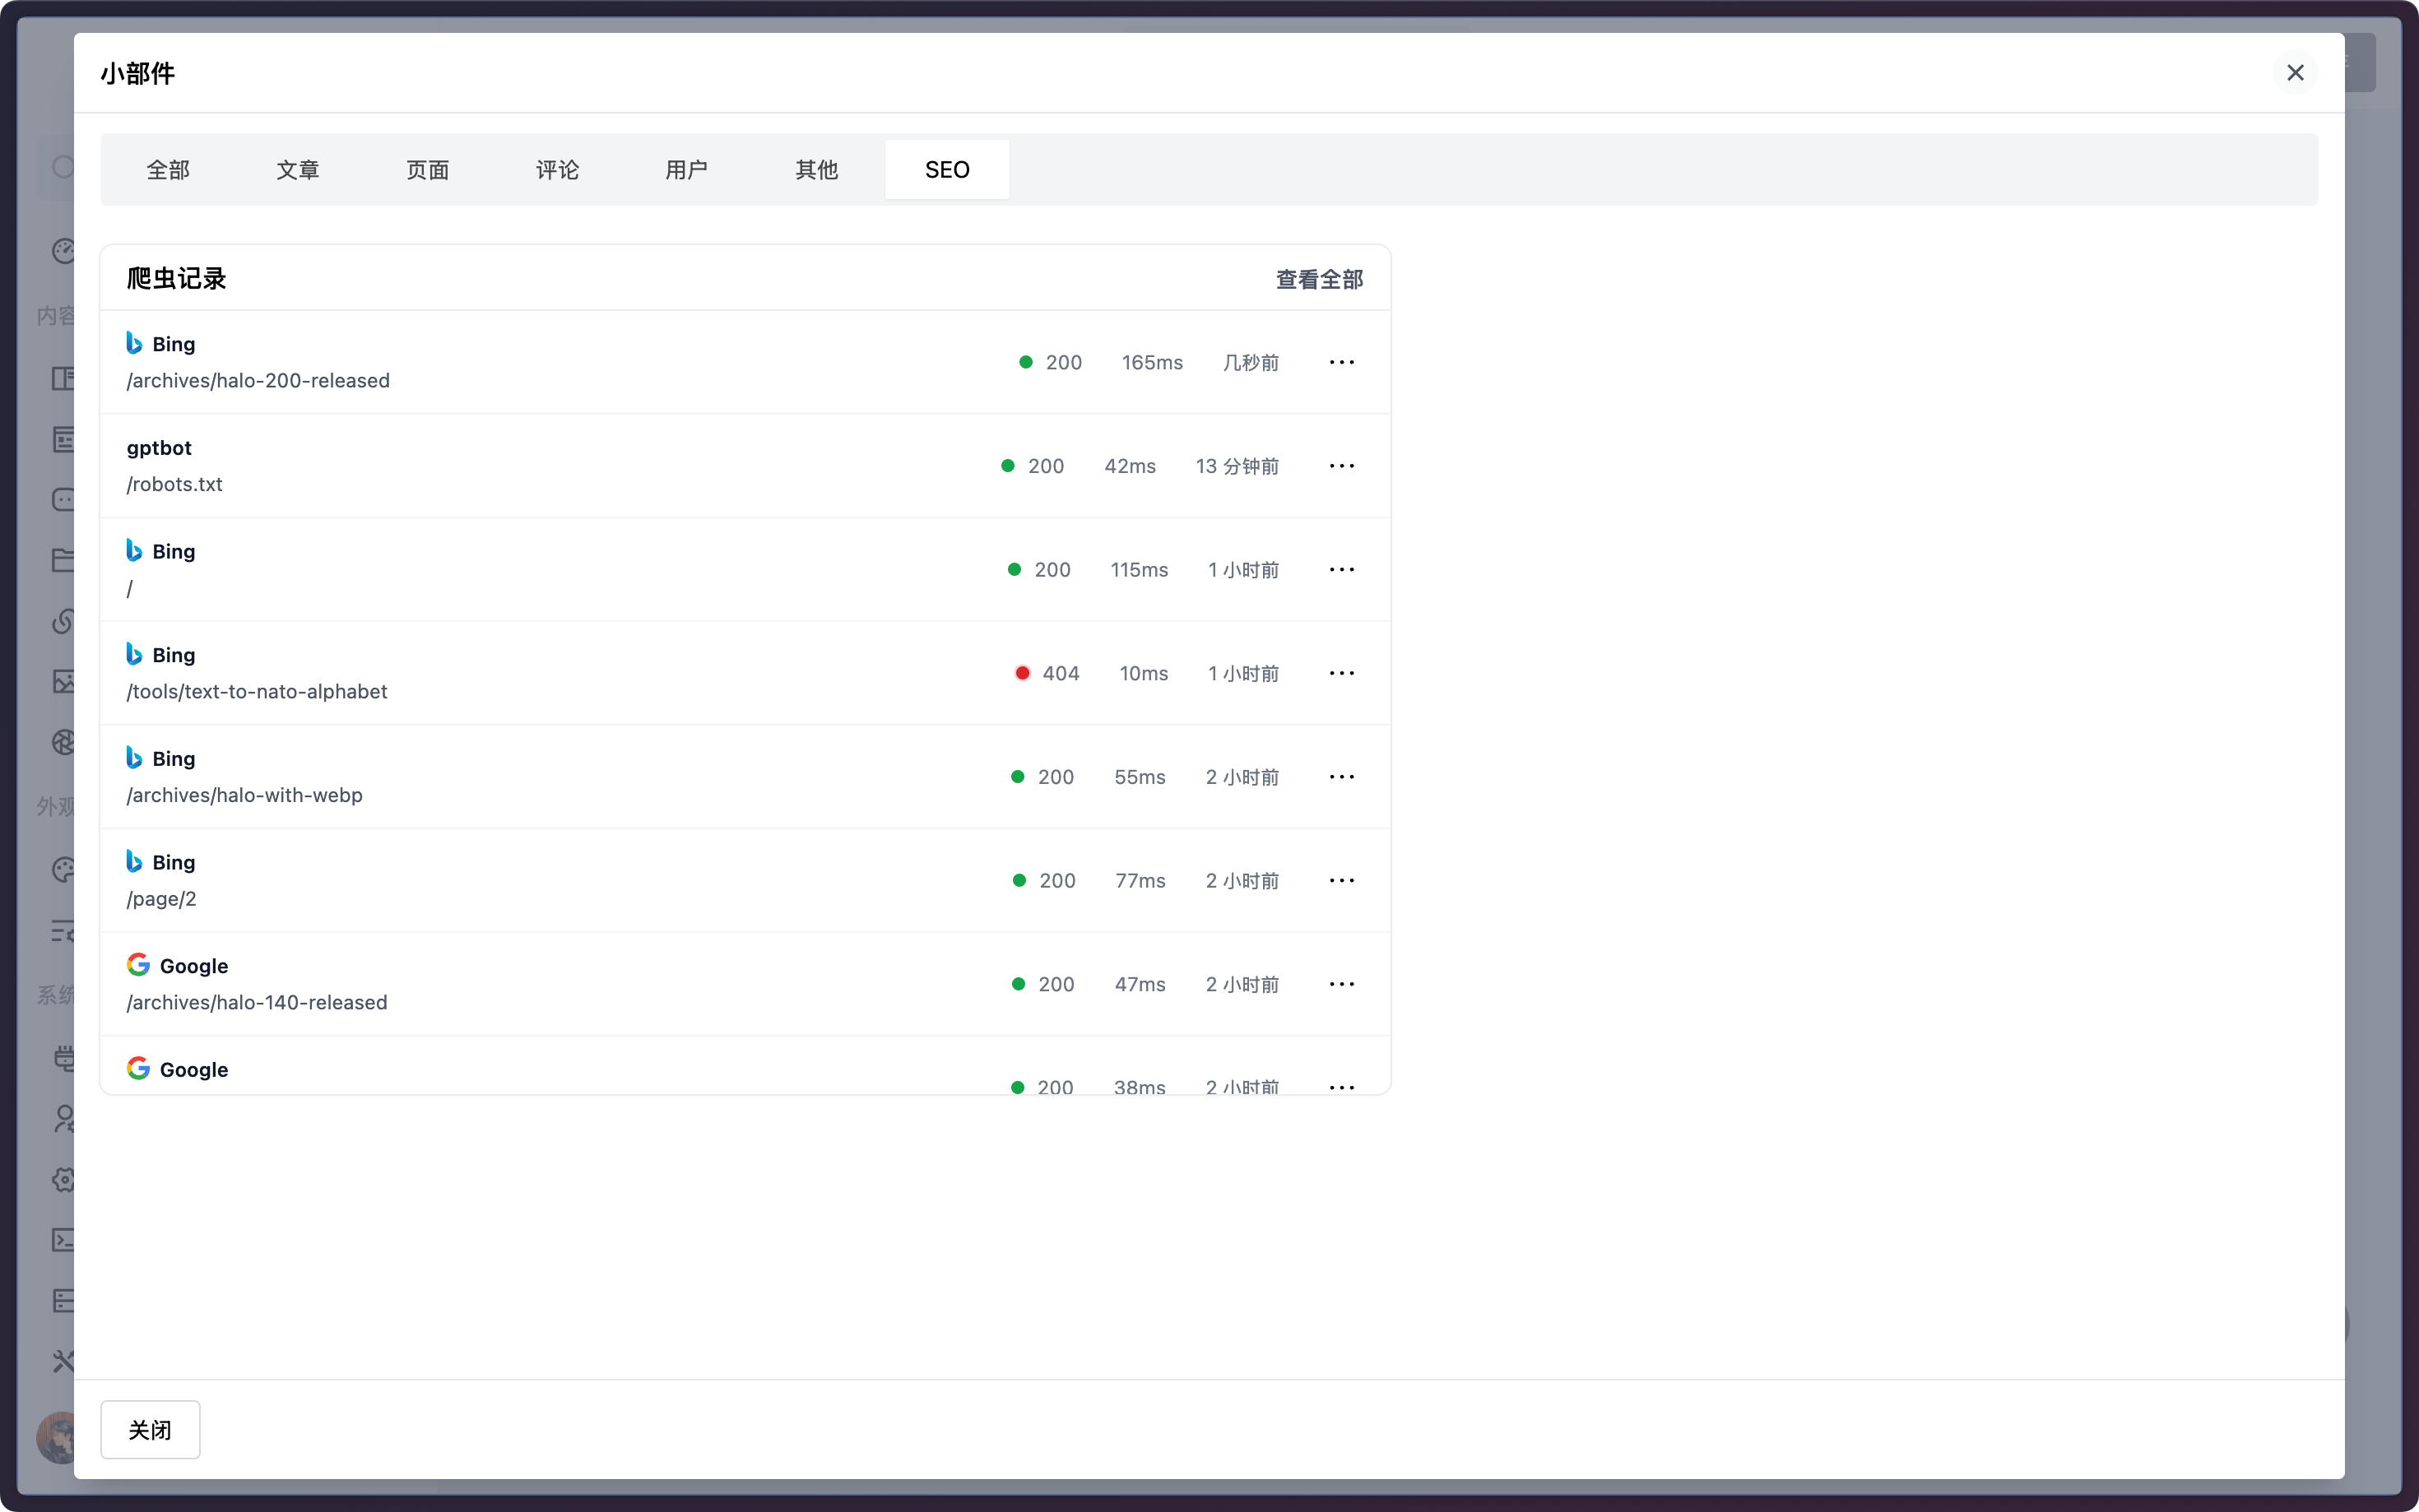
Task: Click the gptbot crawler name
Action: [x=159, y=448]
